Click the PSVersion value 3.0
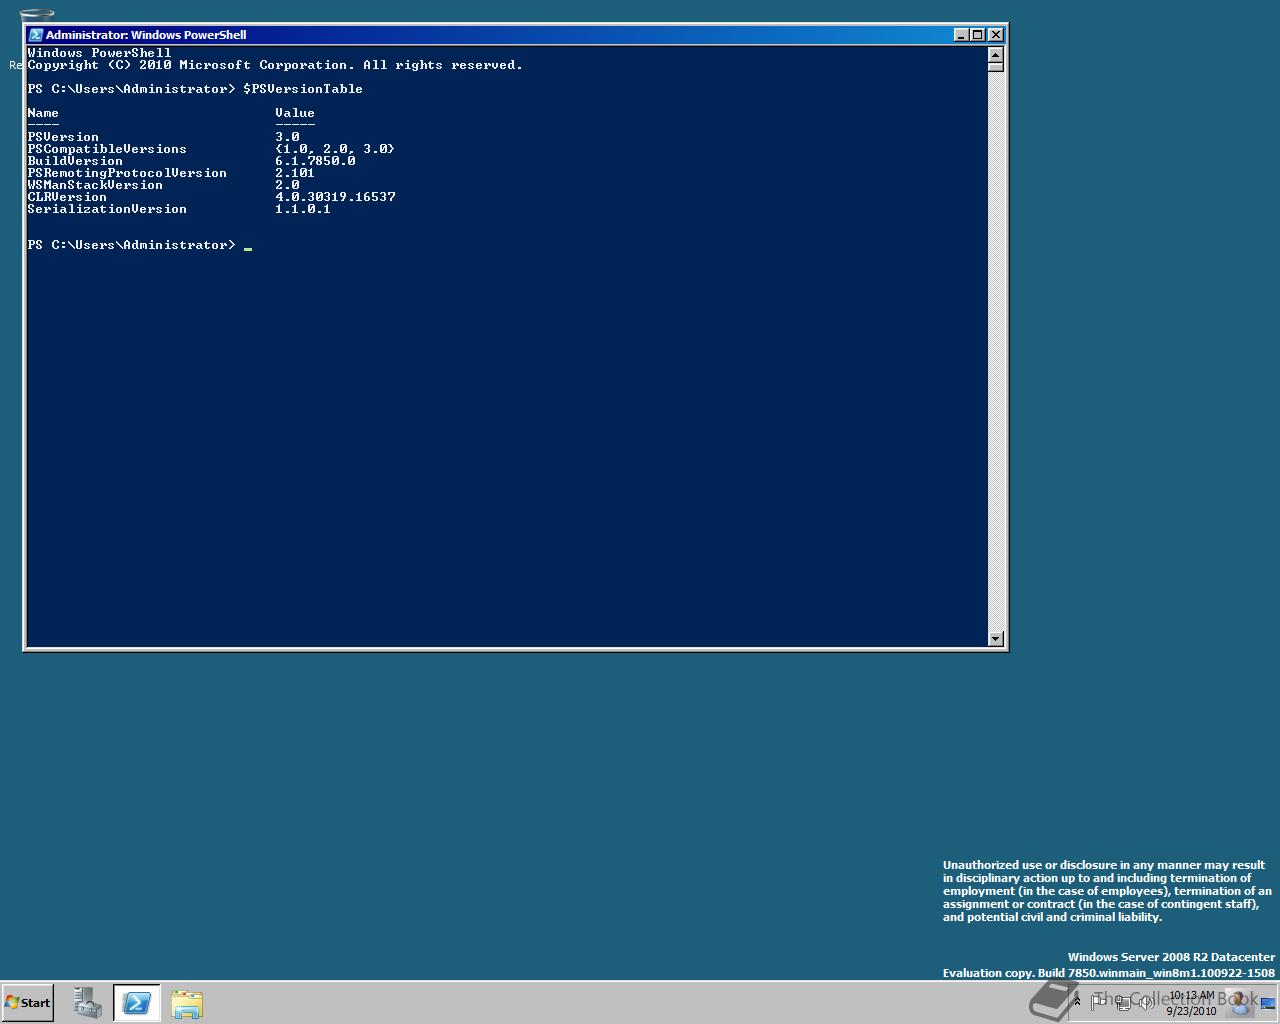1280x1024 pixels. [x=288, y=137]
